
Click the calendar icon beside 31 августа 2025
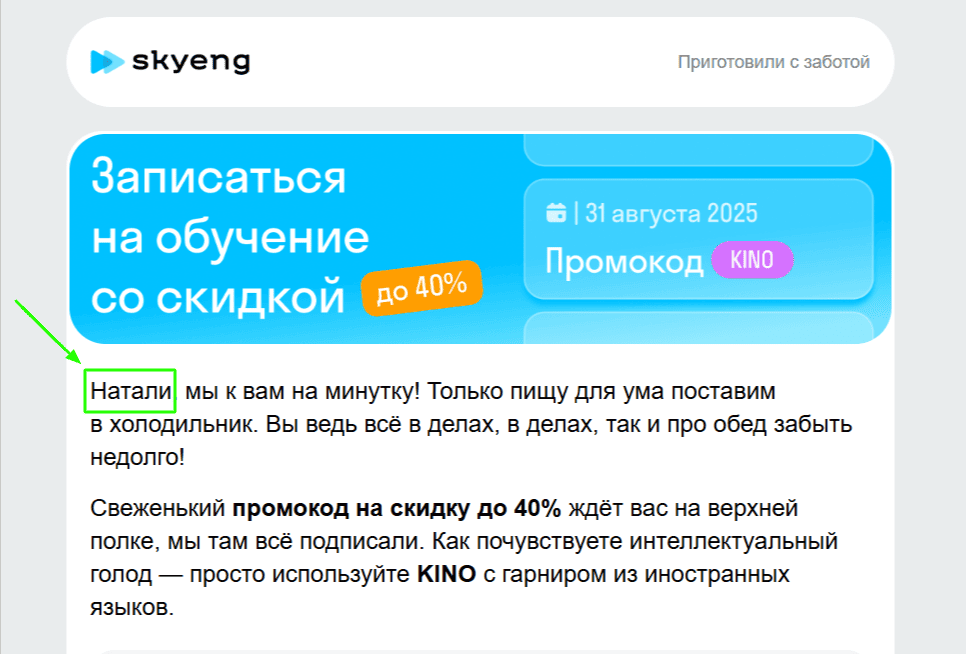coord(556,213)
